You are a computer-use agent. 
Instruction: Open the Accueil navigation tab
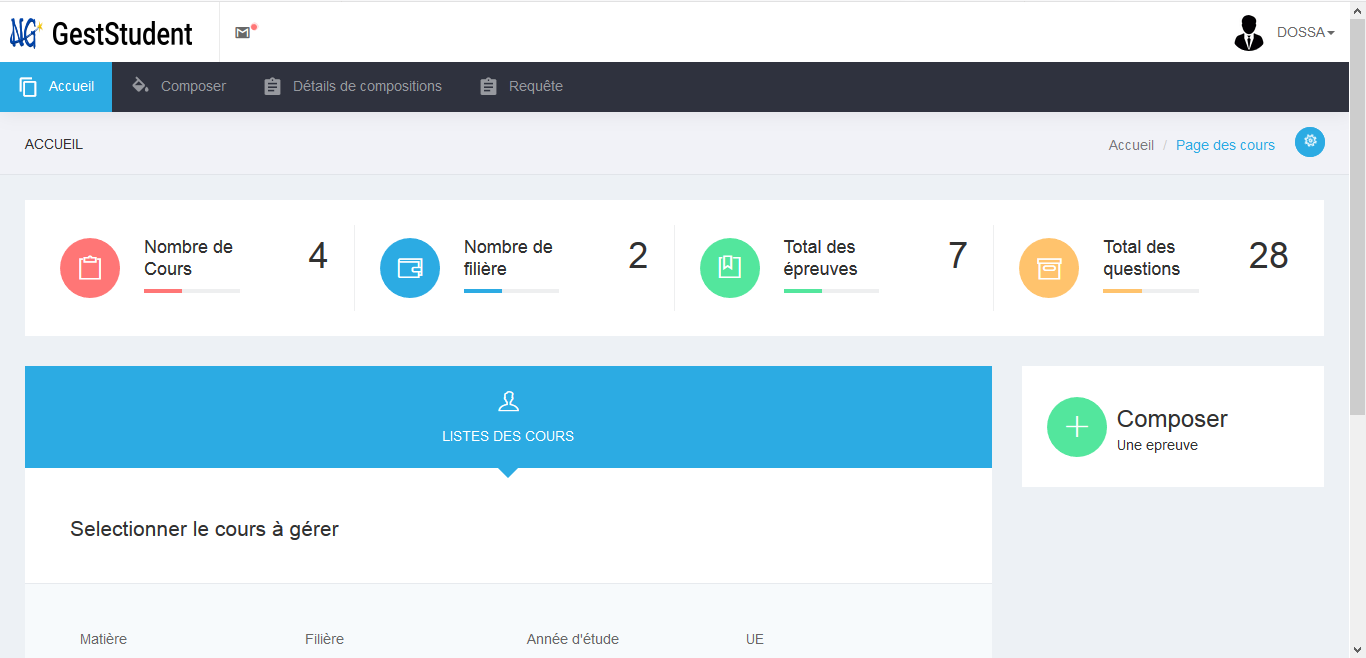[57, 87]
